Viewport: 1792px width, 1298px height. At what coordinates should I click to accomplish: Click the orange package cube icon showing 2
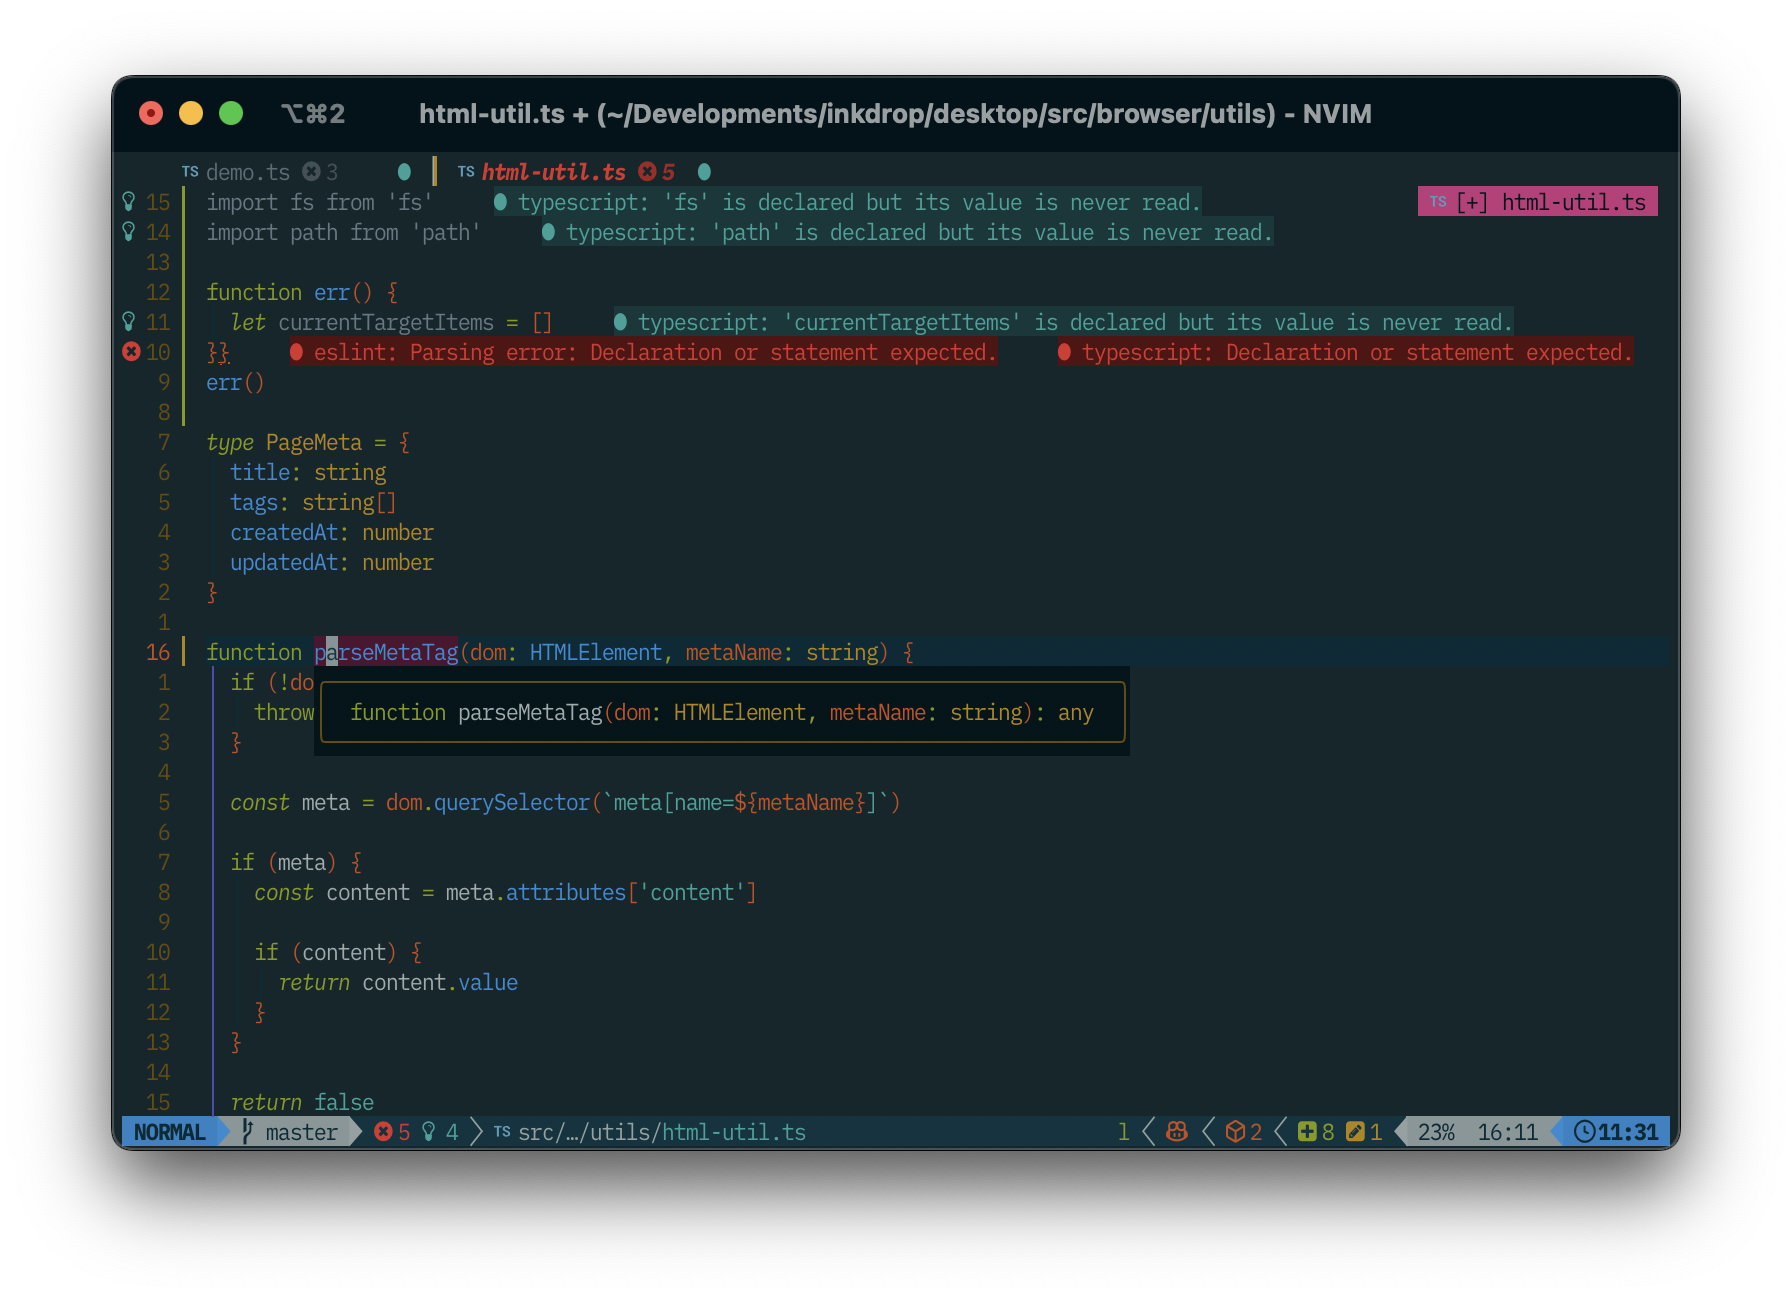pyautogui.click(x=1235, y=1132)
